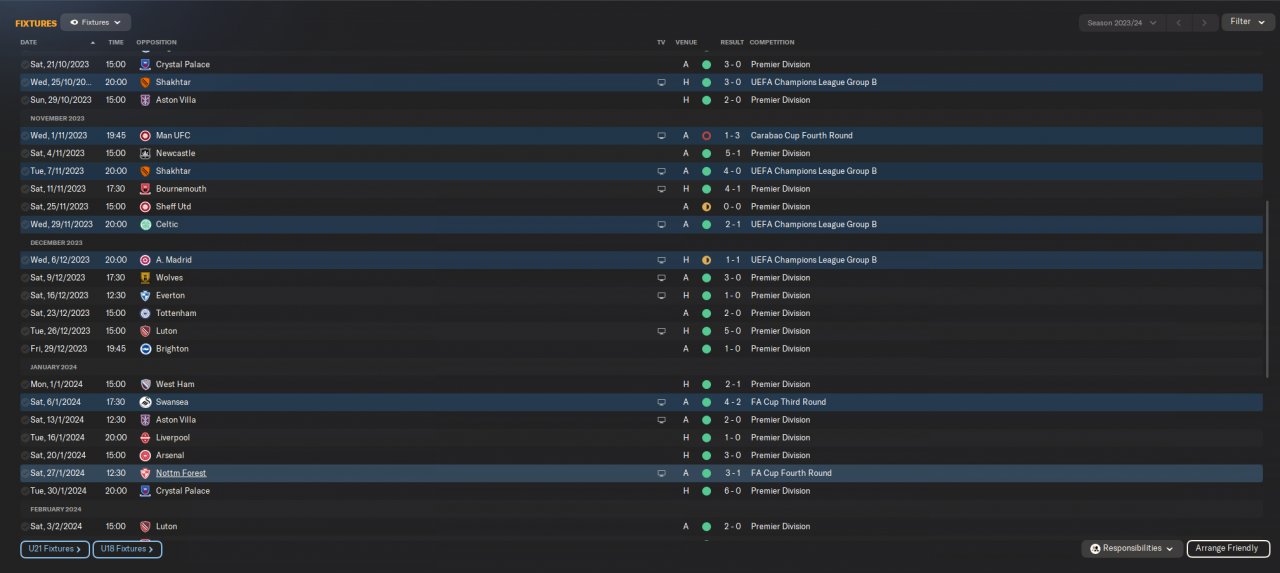Click the Newcastle club crest icon

coord(146,153)
